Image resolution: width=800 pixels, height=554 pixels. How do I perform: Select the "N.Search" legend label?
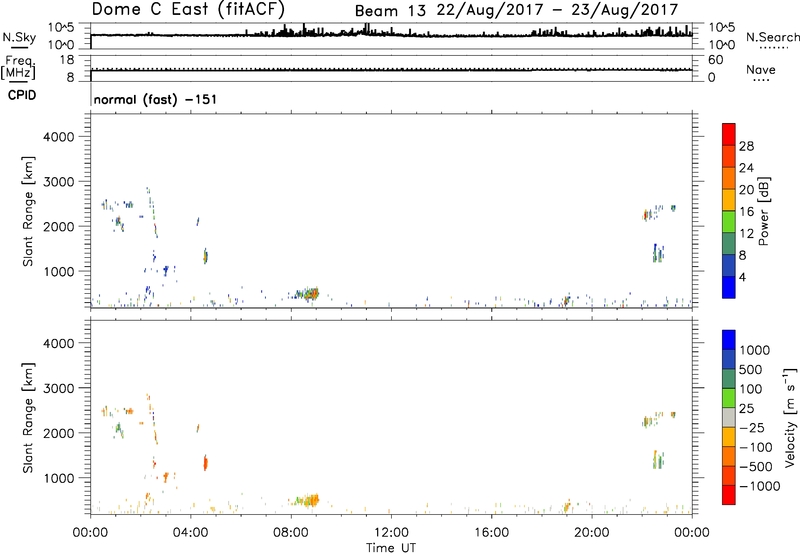coord(773,37)
